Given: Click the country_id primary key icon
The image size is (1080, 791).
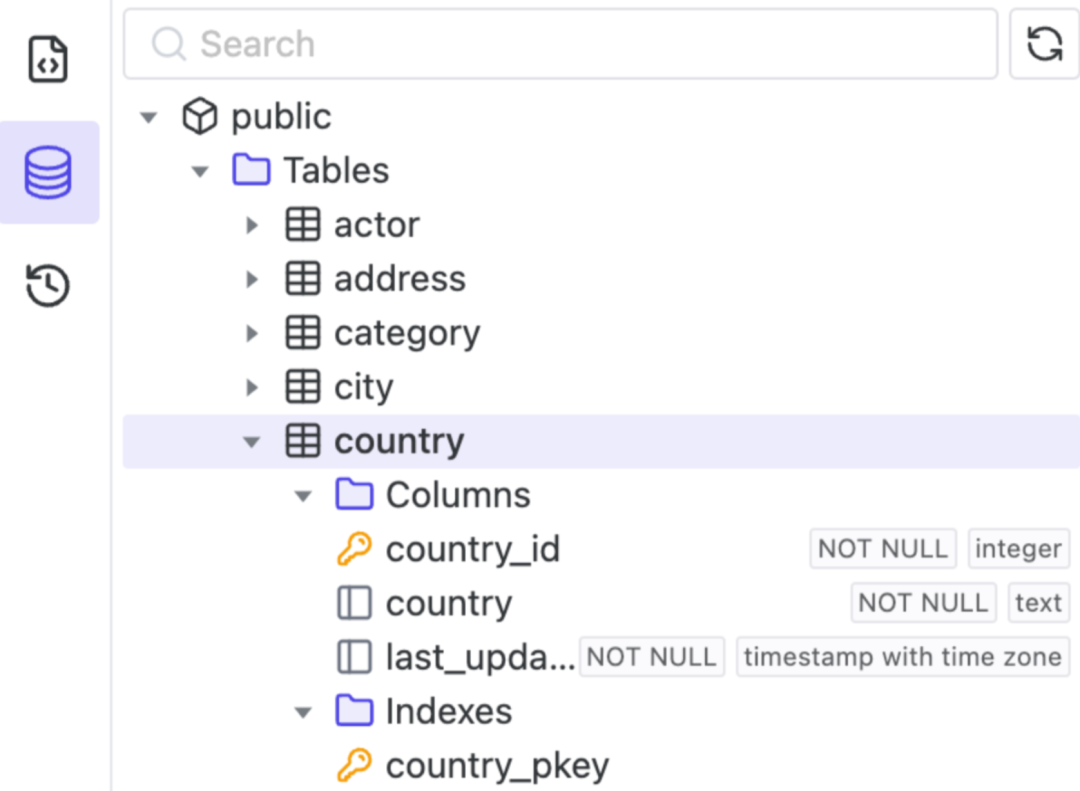Looking at the screenshot, I should 355,549.
